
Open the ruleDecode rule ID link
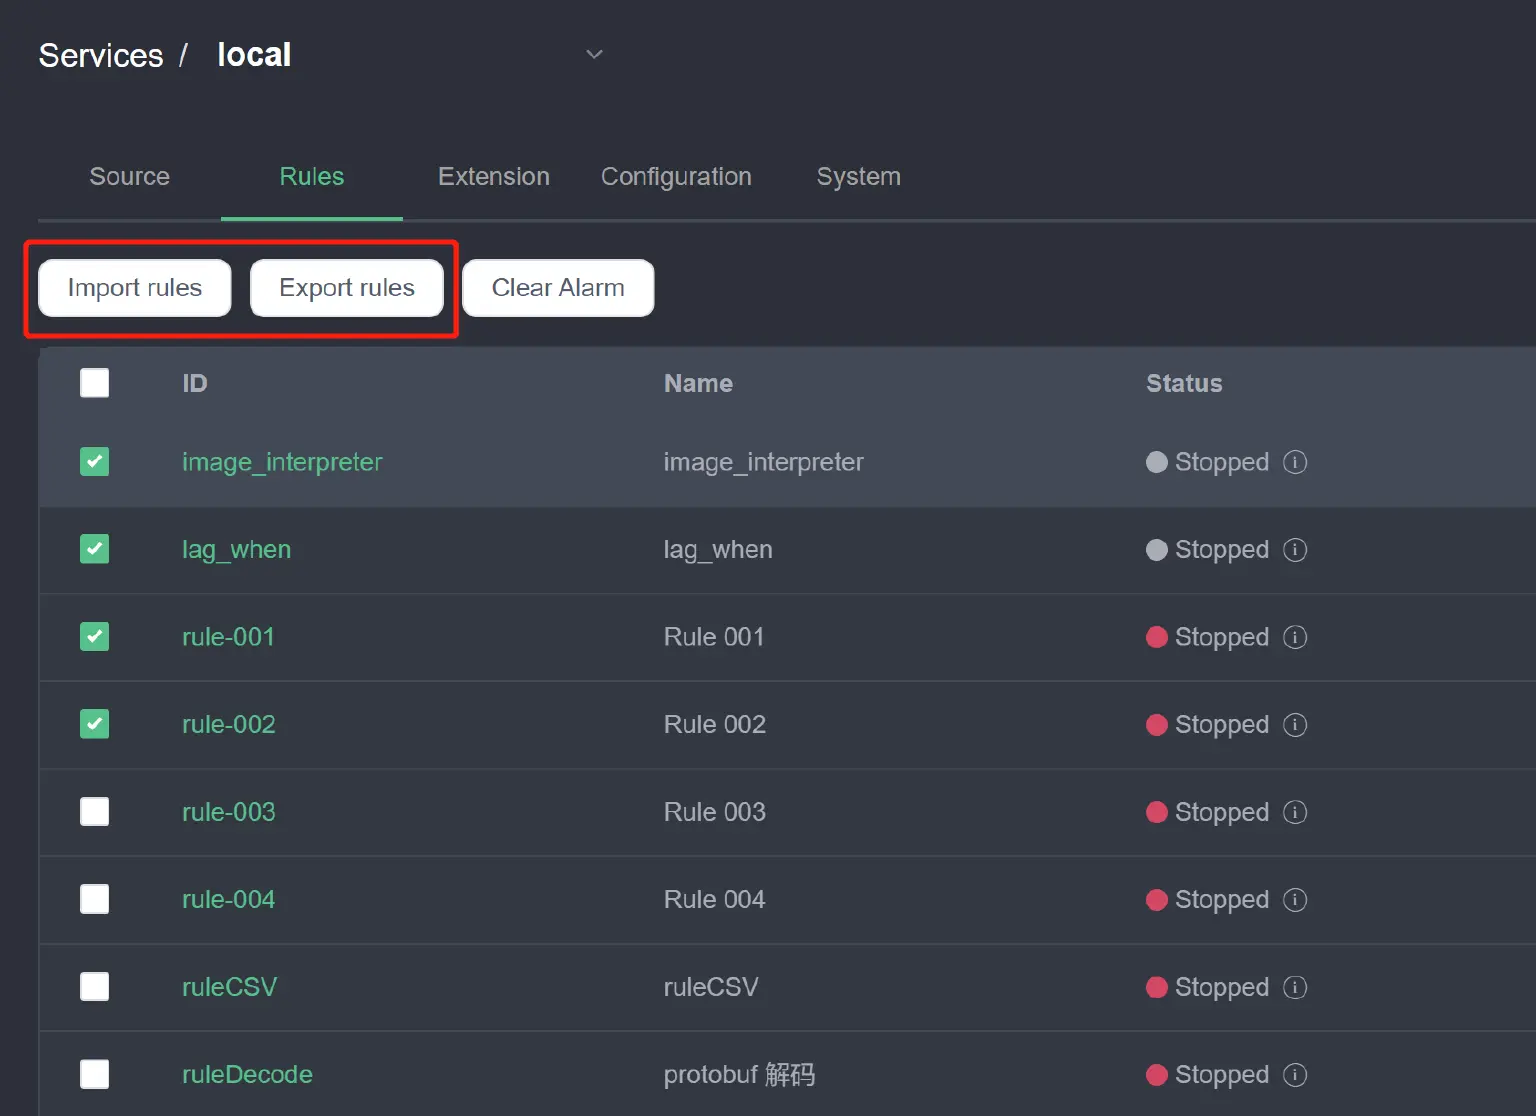pyautogui.click(x=247, y=1075)
